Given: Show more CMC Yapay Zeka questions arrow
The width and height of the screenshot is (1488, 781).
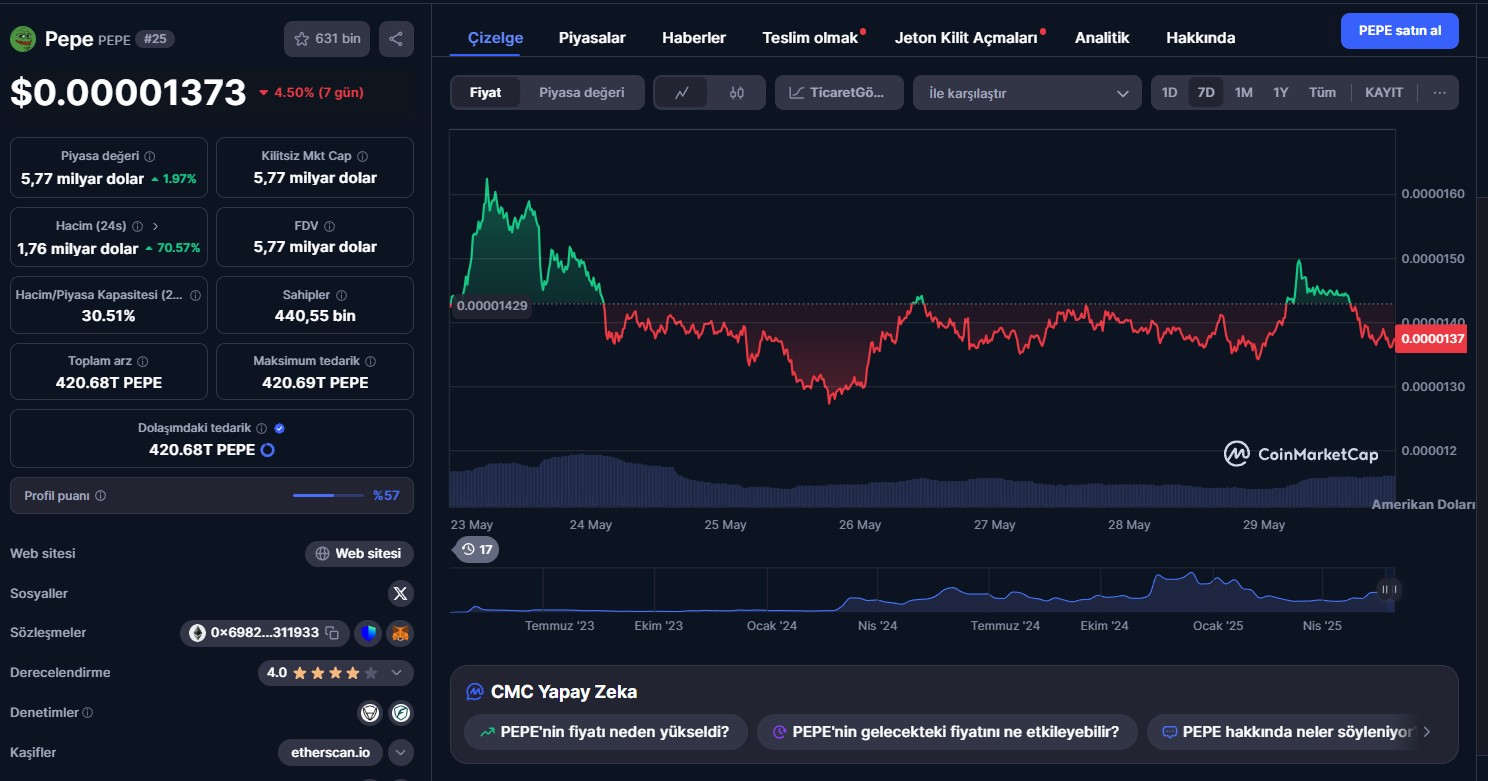Looking at the screenshot, I should [1426, 732].
